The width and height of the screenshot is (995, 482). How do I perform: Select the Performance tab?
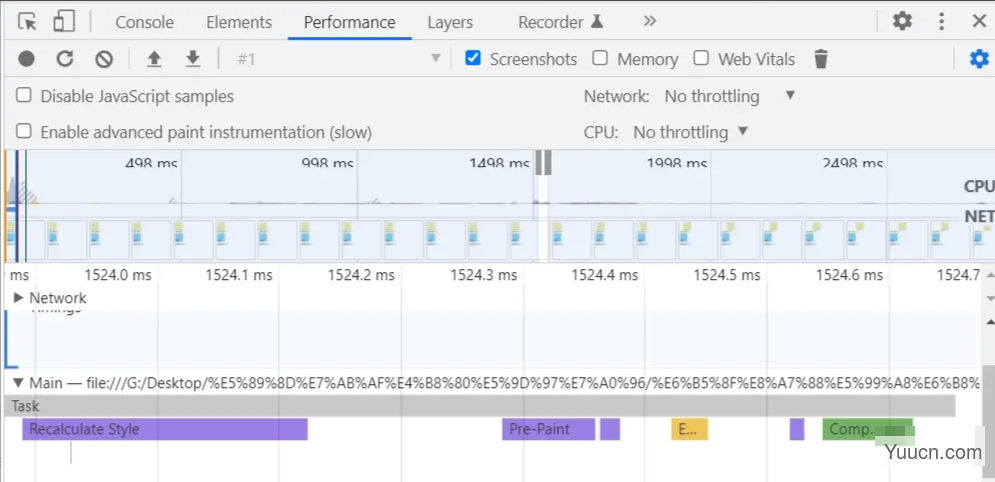(350, 22)
